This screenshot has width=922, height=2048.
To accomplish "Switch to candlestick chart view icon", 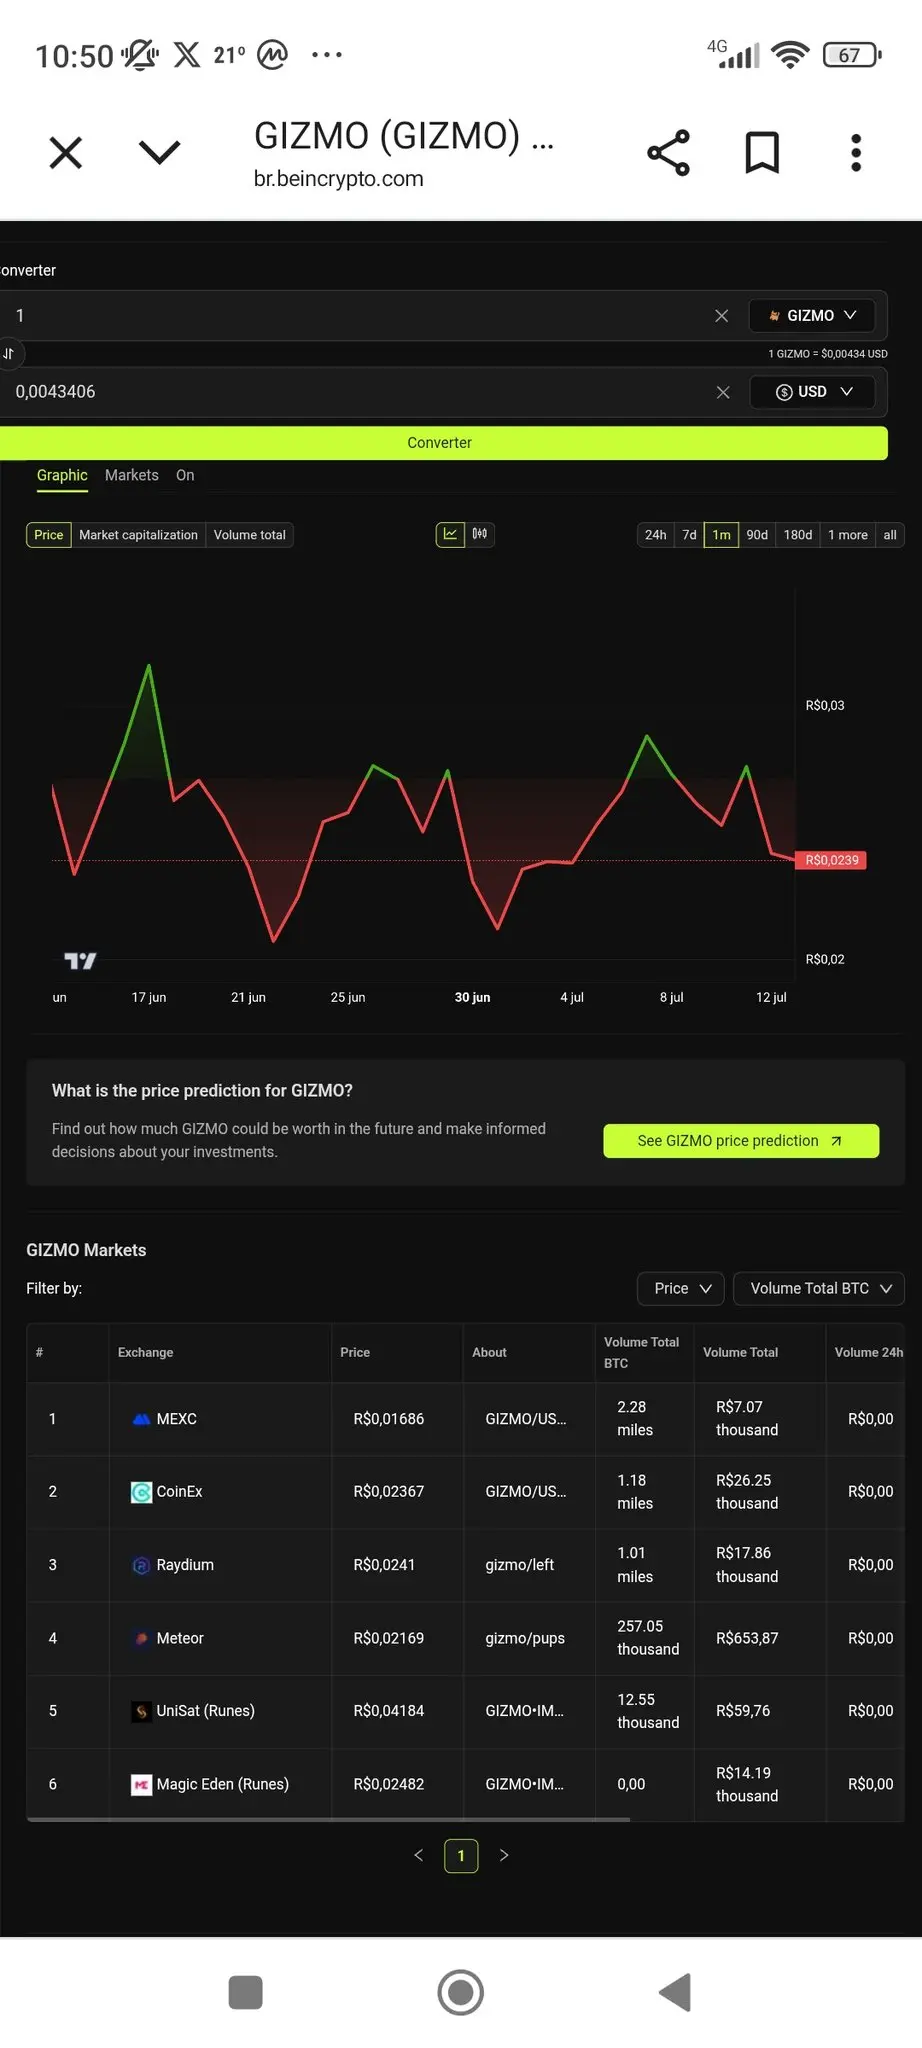I will click(x=480, y=534).
